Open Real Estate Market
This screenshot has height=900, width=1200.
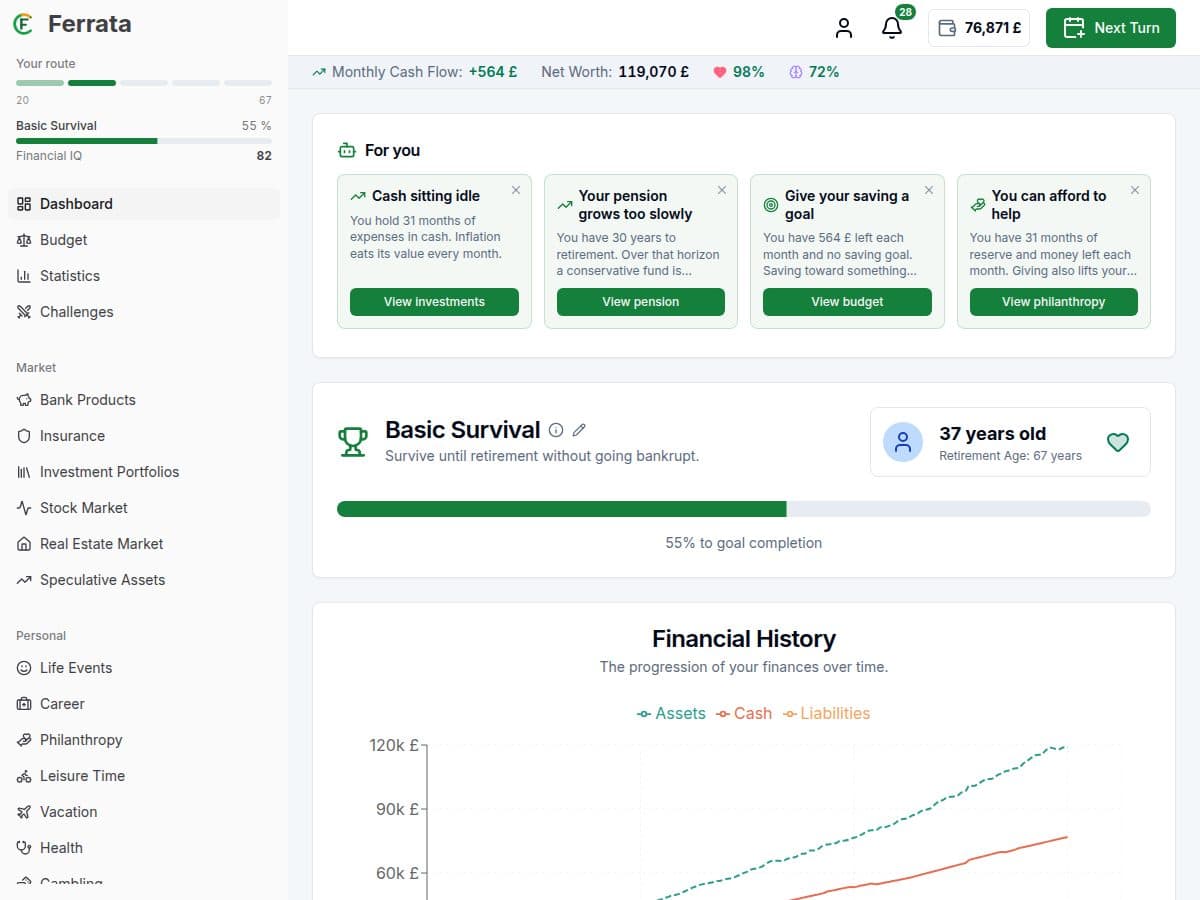[x=144, y=544]
